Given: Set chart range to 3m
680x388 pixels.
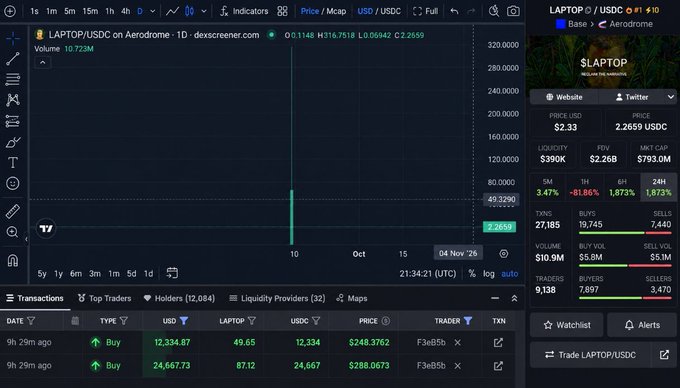Looking at the screenshot, I should point(95,274).
